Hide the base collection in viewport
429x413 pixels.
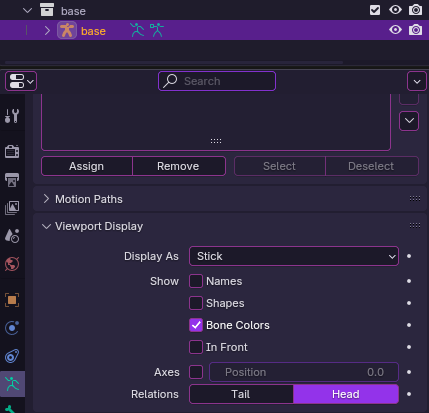[395, 10]
